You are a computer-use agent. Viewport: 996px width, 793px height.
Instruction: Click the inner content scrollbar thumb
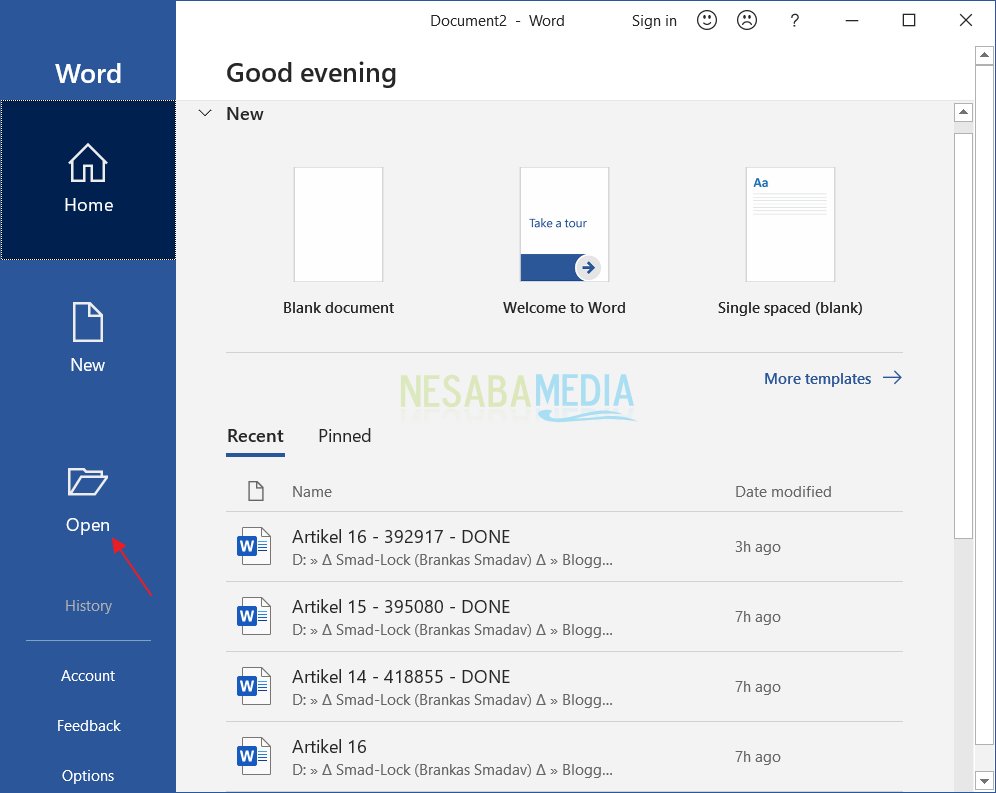(964, 336)
